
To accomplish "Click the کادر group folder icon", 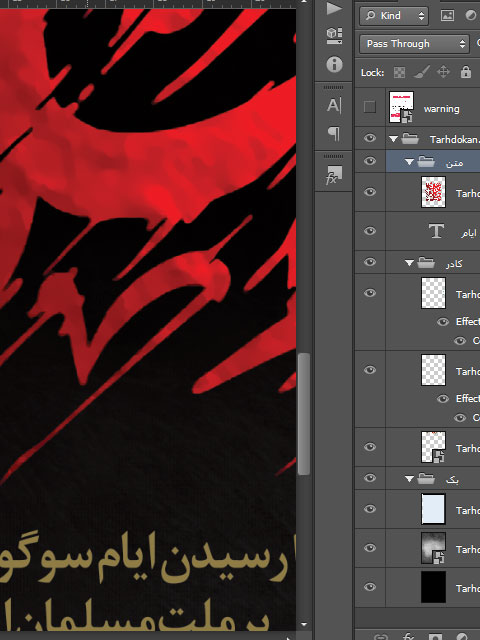I will [426, 262].
